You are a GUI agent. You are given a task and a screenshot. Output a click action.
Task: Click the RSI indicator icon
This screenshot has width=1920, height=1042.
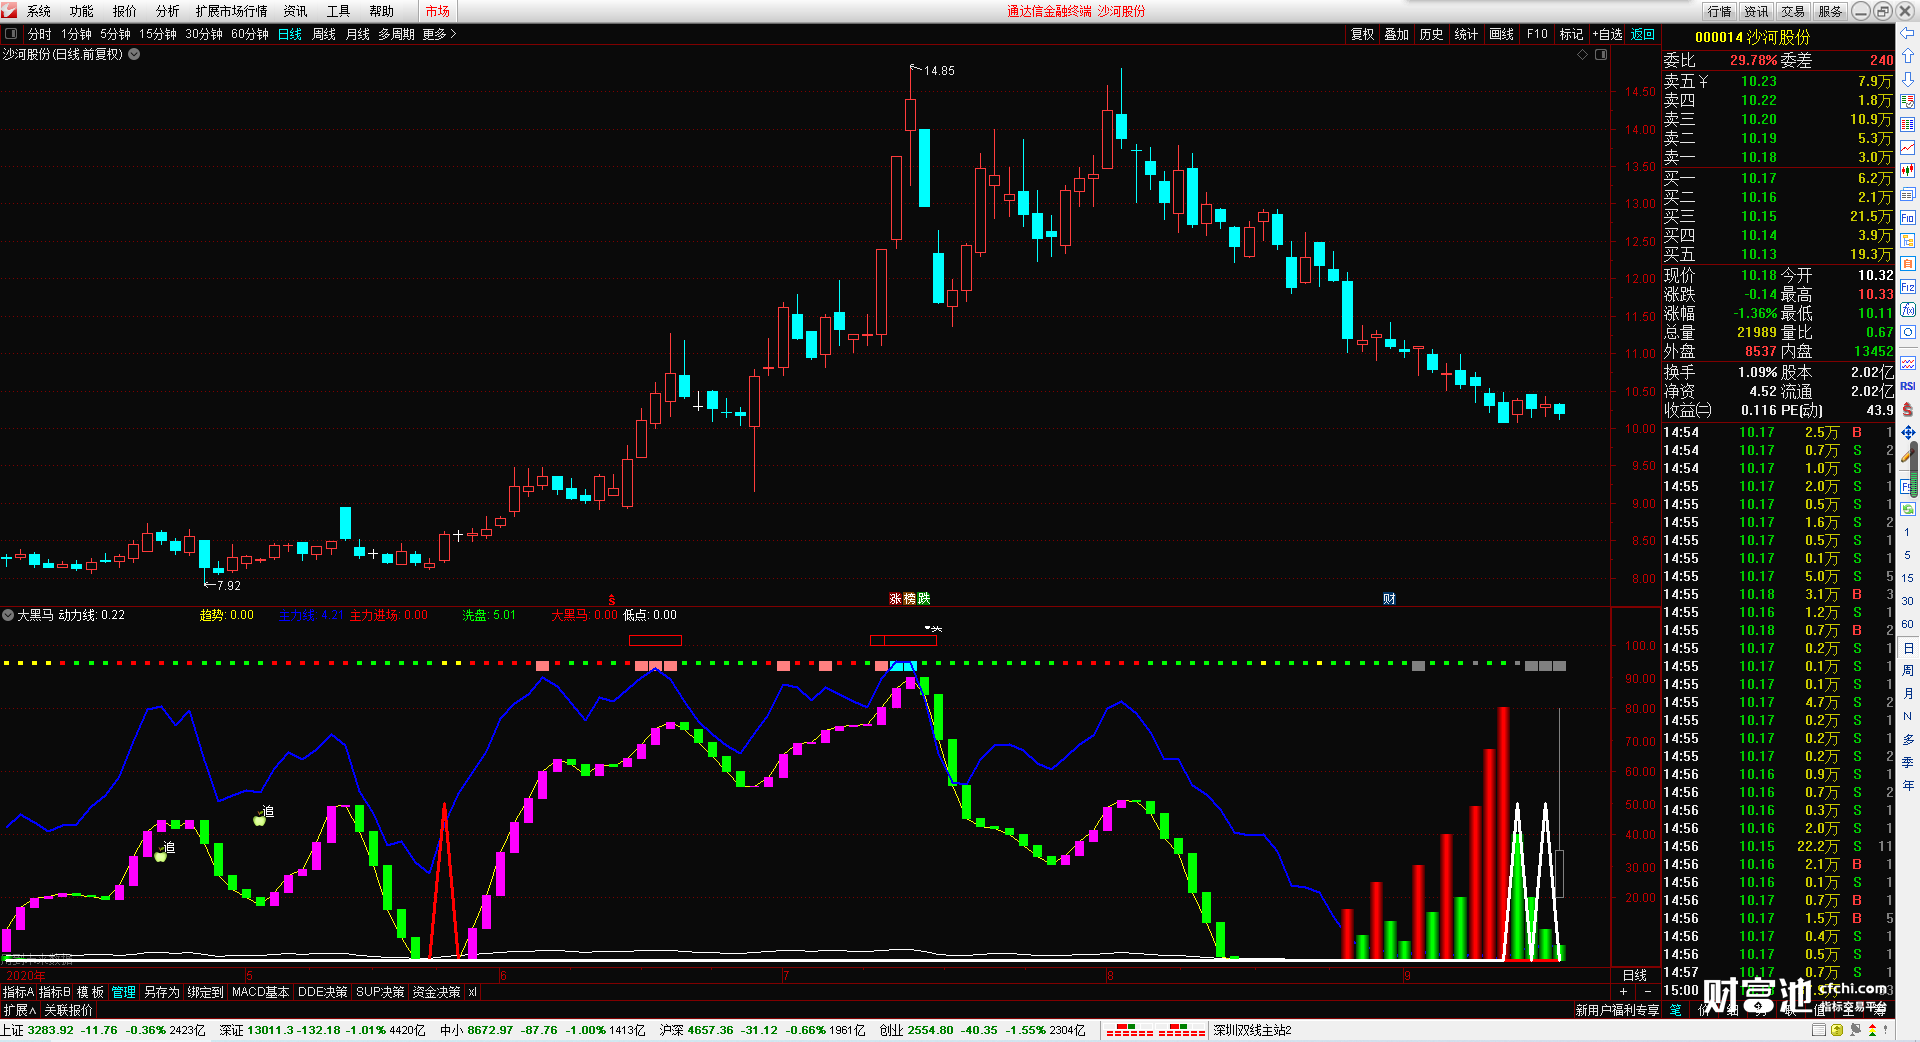click(1908, 386)
